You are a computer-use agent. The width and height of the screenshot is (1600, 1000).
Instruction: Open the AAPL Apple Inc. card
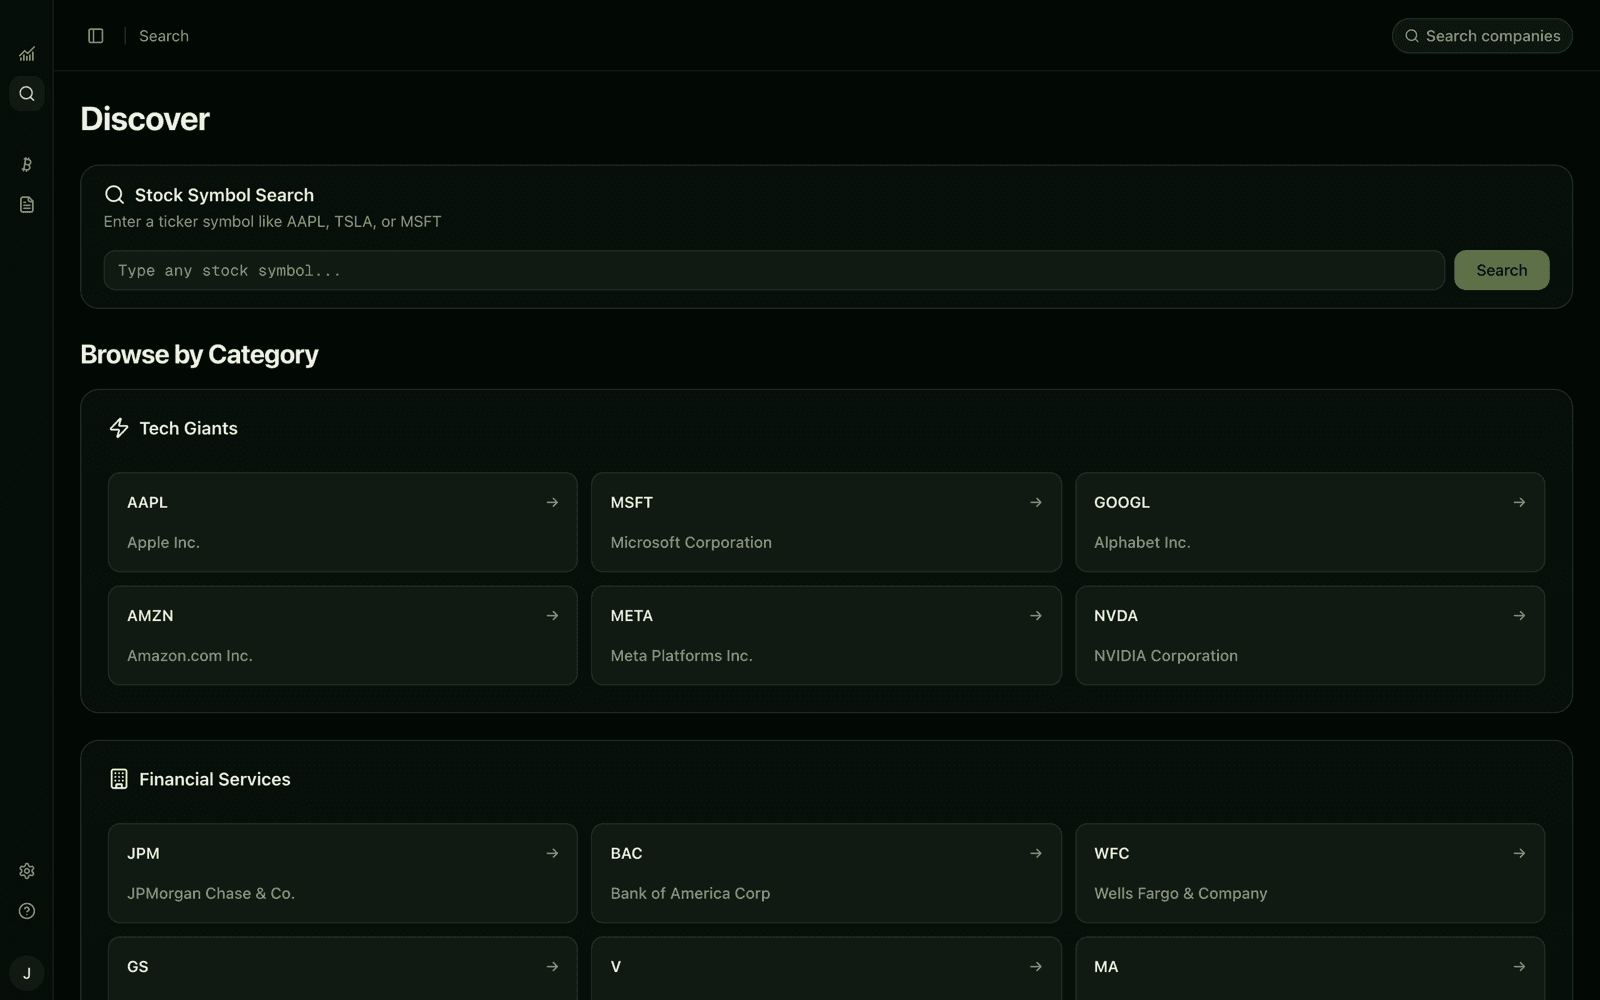[342, 522]
